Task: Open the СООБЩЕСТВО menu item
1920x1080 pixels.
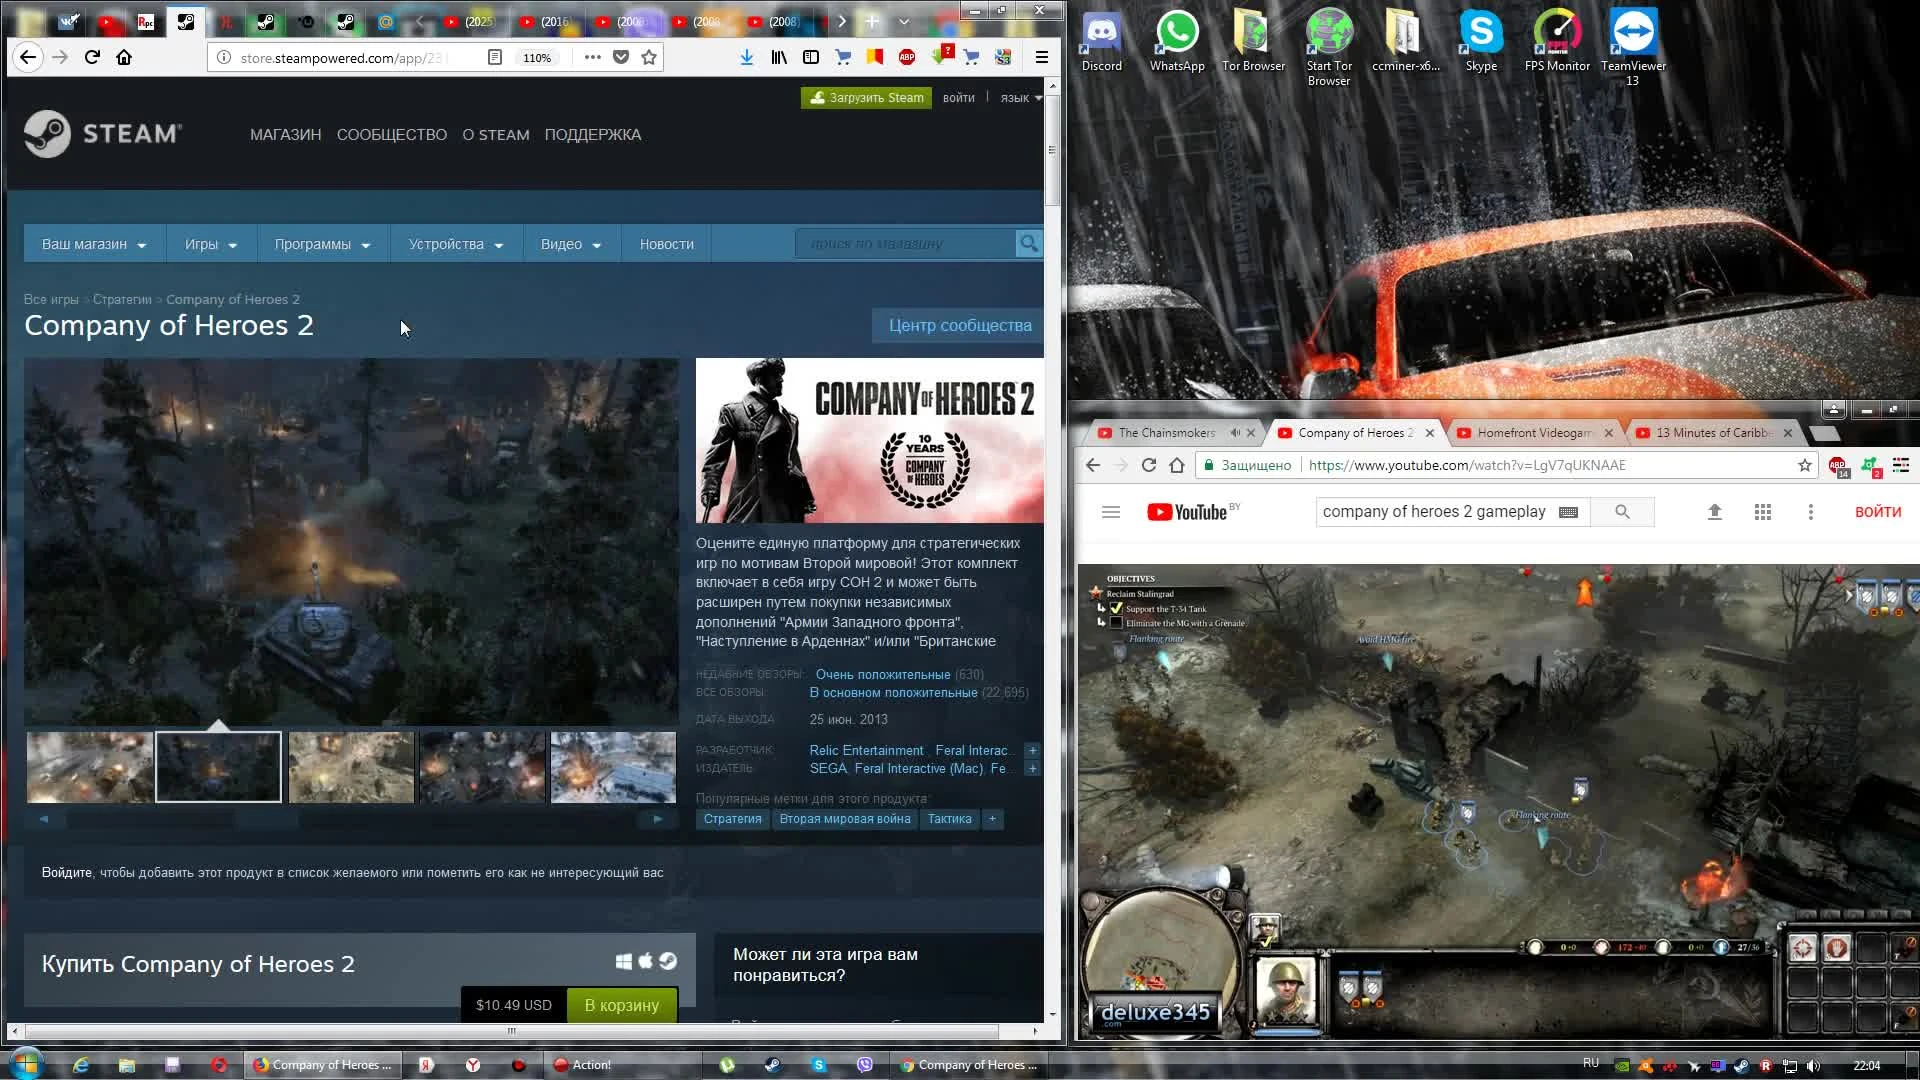Action: [x=391, y=135]
